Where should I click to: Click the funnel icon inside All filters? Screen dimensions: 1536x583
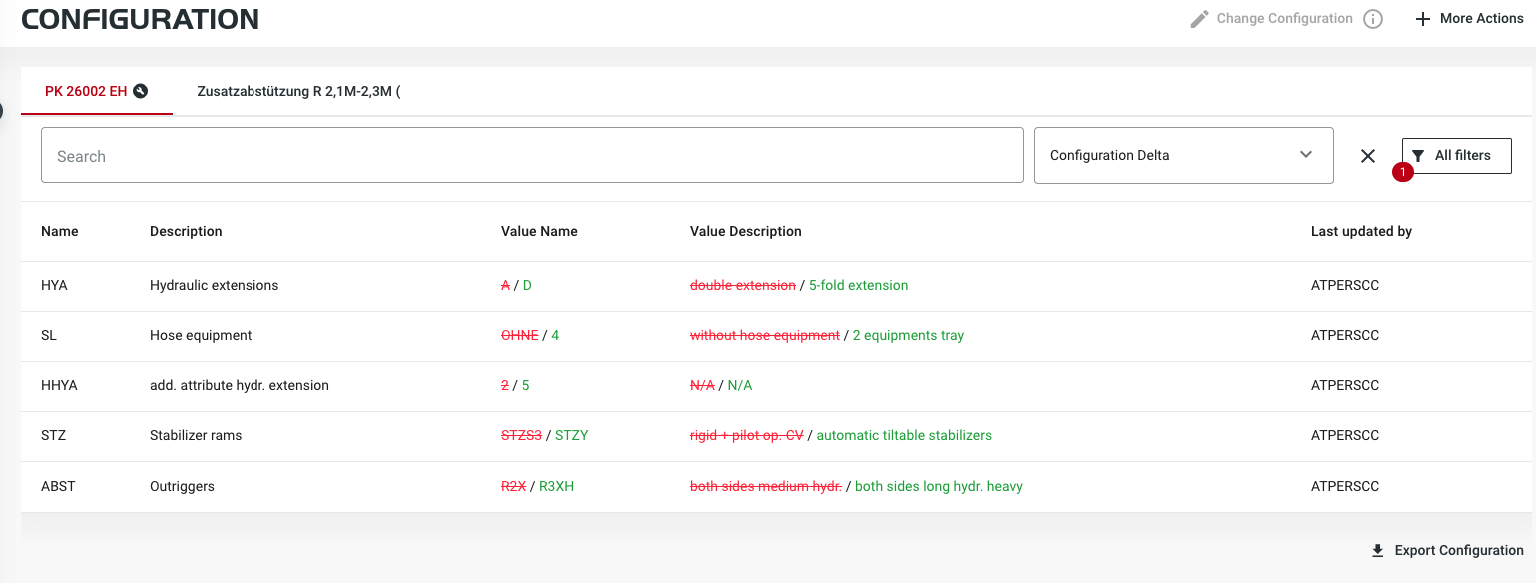click(1417, 155)
